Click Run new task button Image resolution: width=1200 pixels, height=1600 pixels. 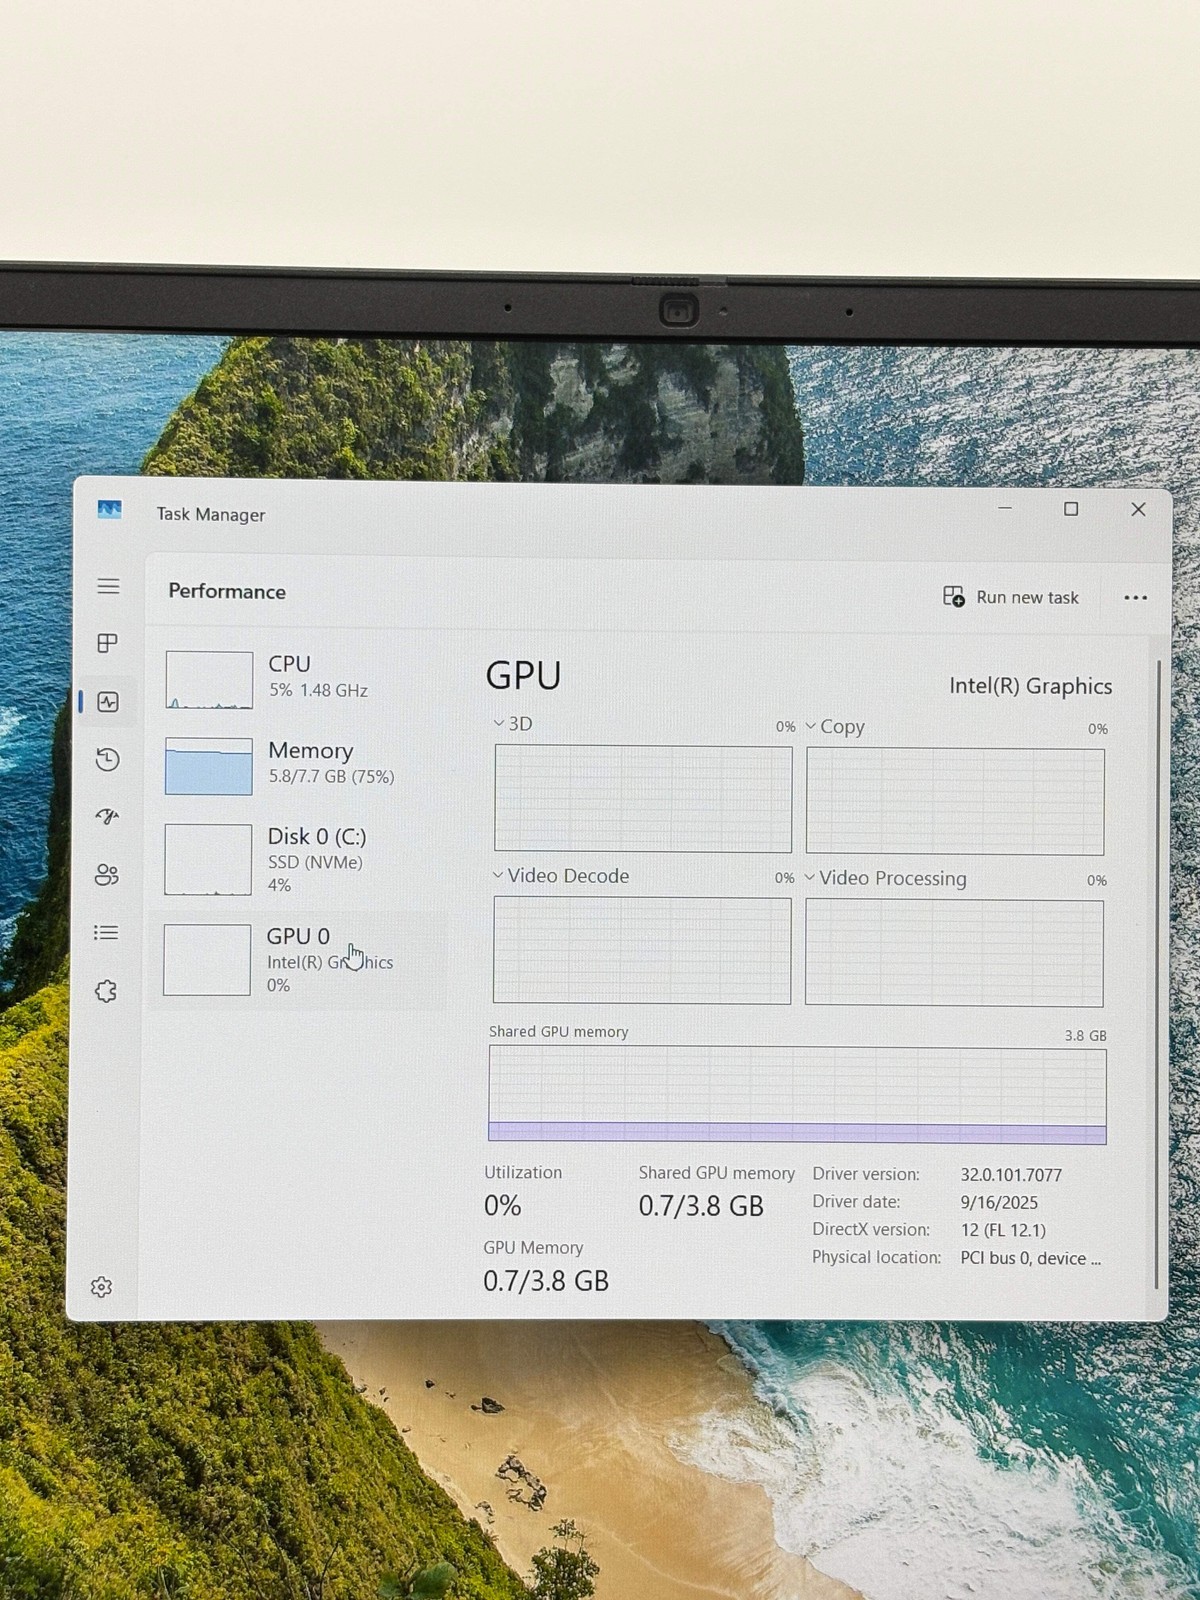[x=1011, y=597]
